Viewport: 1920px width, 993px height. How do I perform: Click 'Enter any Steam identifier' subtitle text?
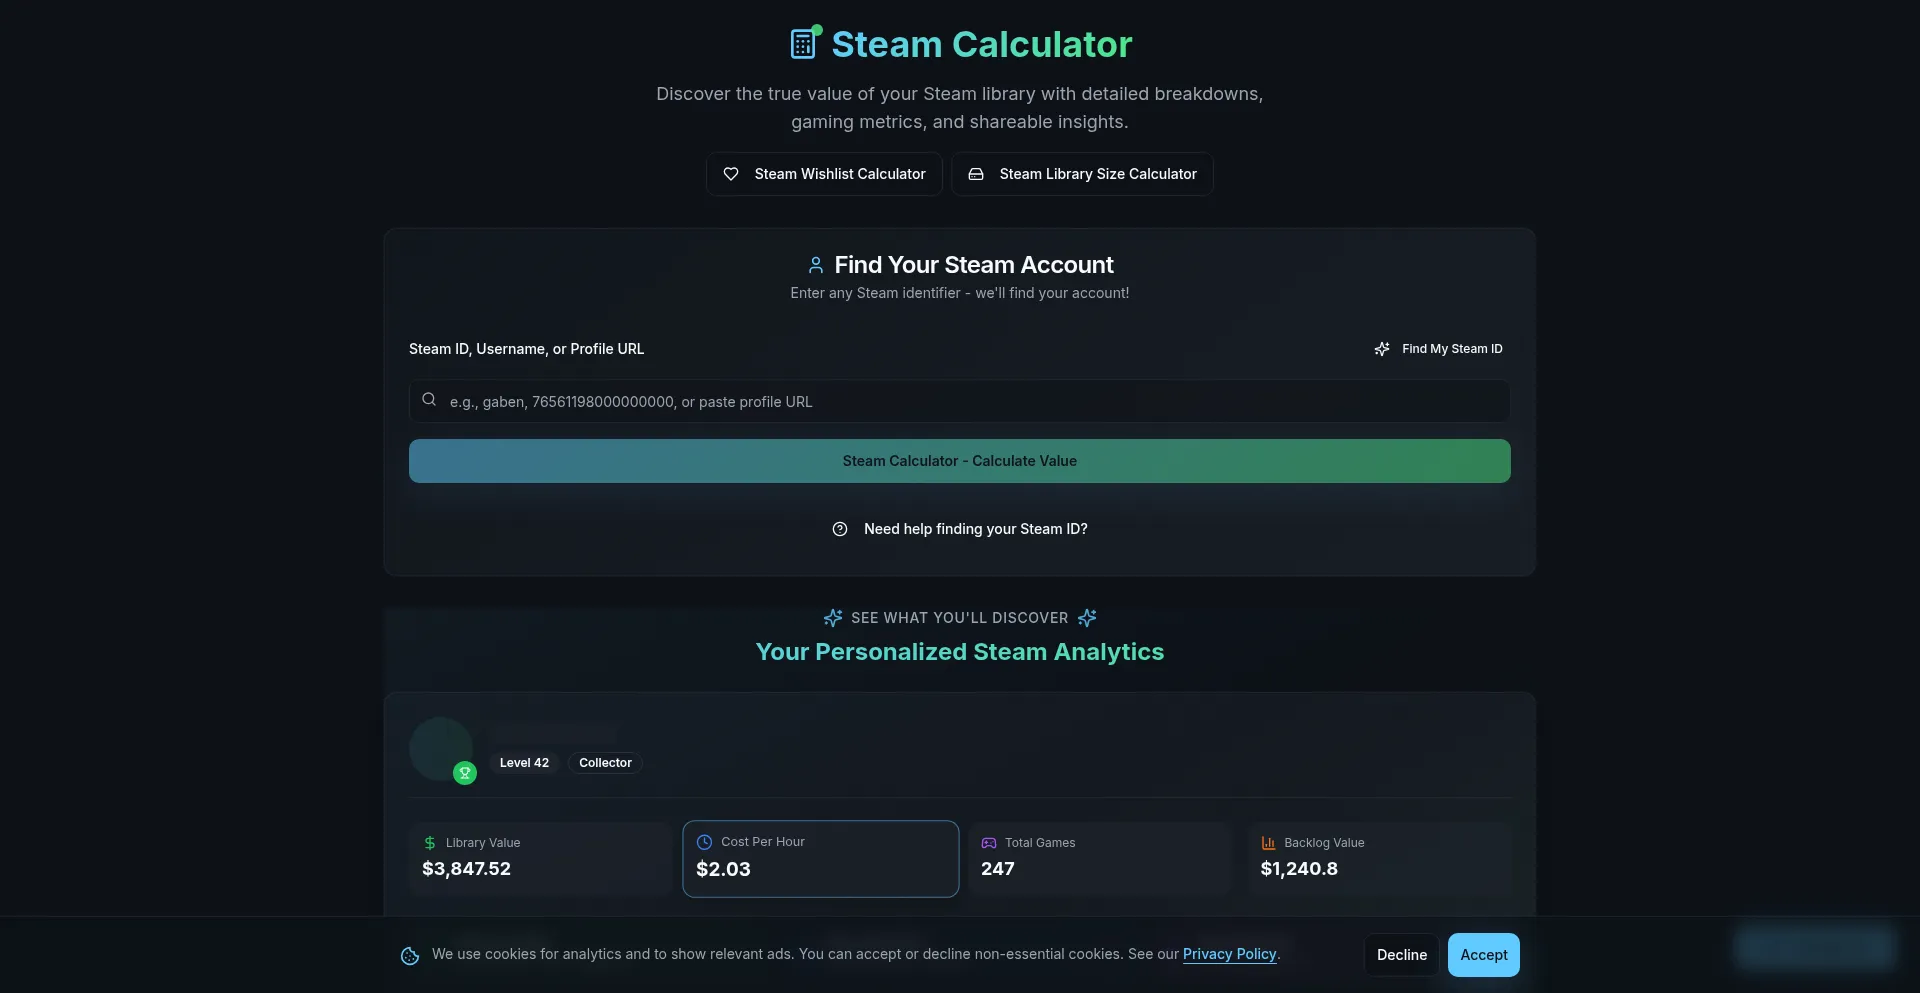click(960, 293)
